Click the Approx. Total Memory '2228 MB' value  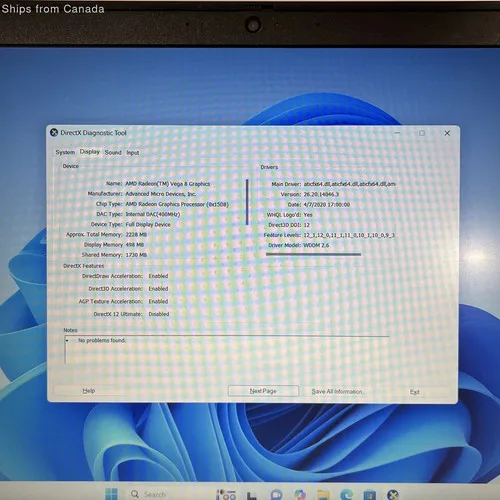136,234
